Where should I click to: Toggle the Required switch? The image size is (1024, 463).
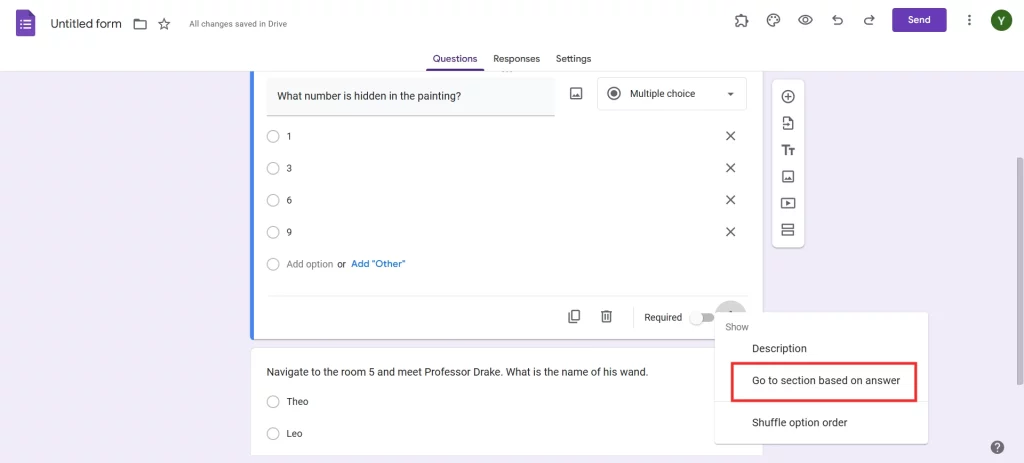pos(702,318)
